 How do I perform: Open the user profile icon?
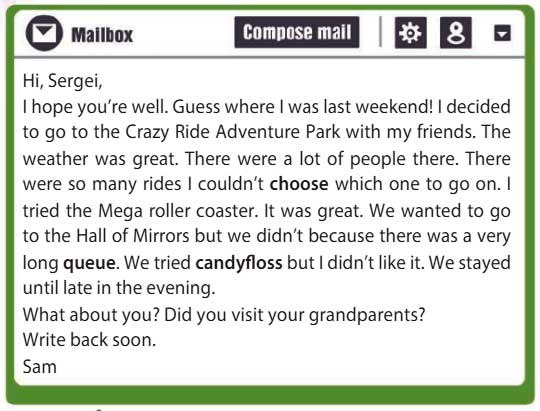coord(456,33)
